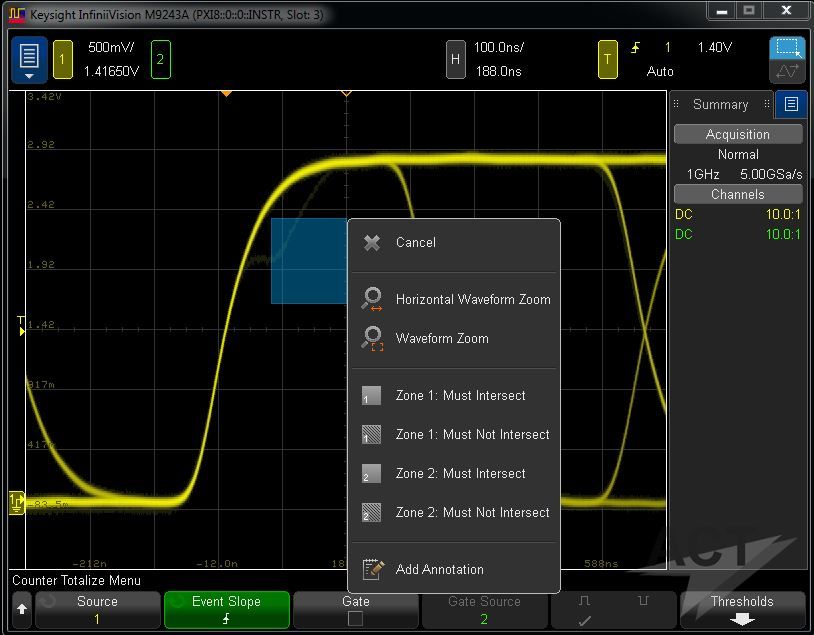Open the main menu dropdown icon

pyautogui.click(x=29, y=60)
